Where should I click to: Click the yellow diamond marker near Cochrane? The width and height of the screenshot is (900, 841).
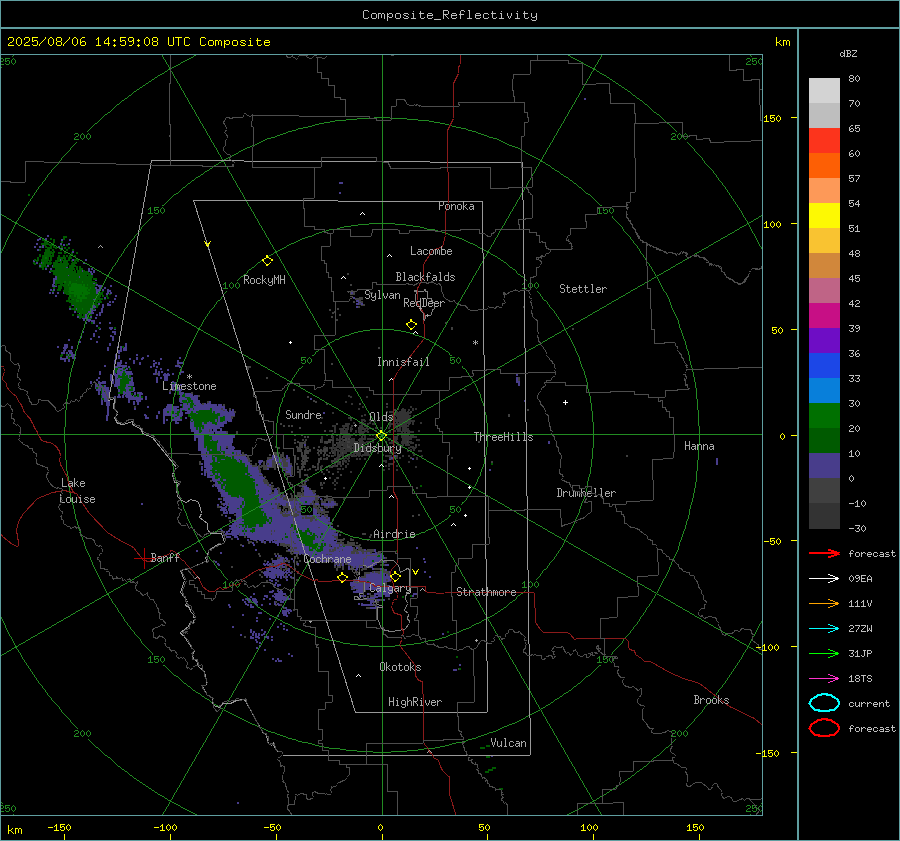tap(342, 578)
